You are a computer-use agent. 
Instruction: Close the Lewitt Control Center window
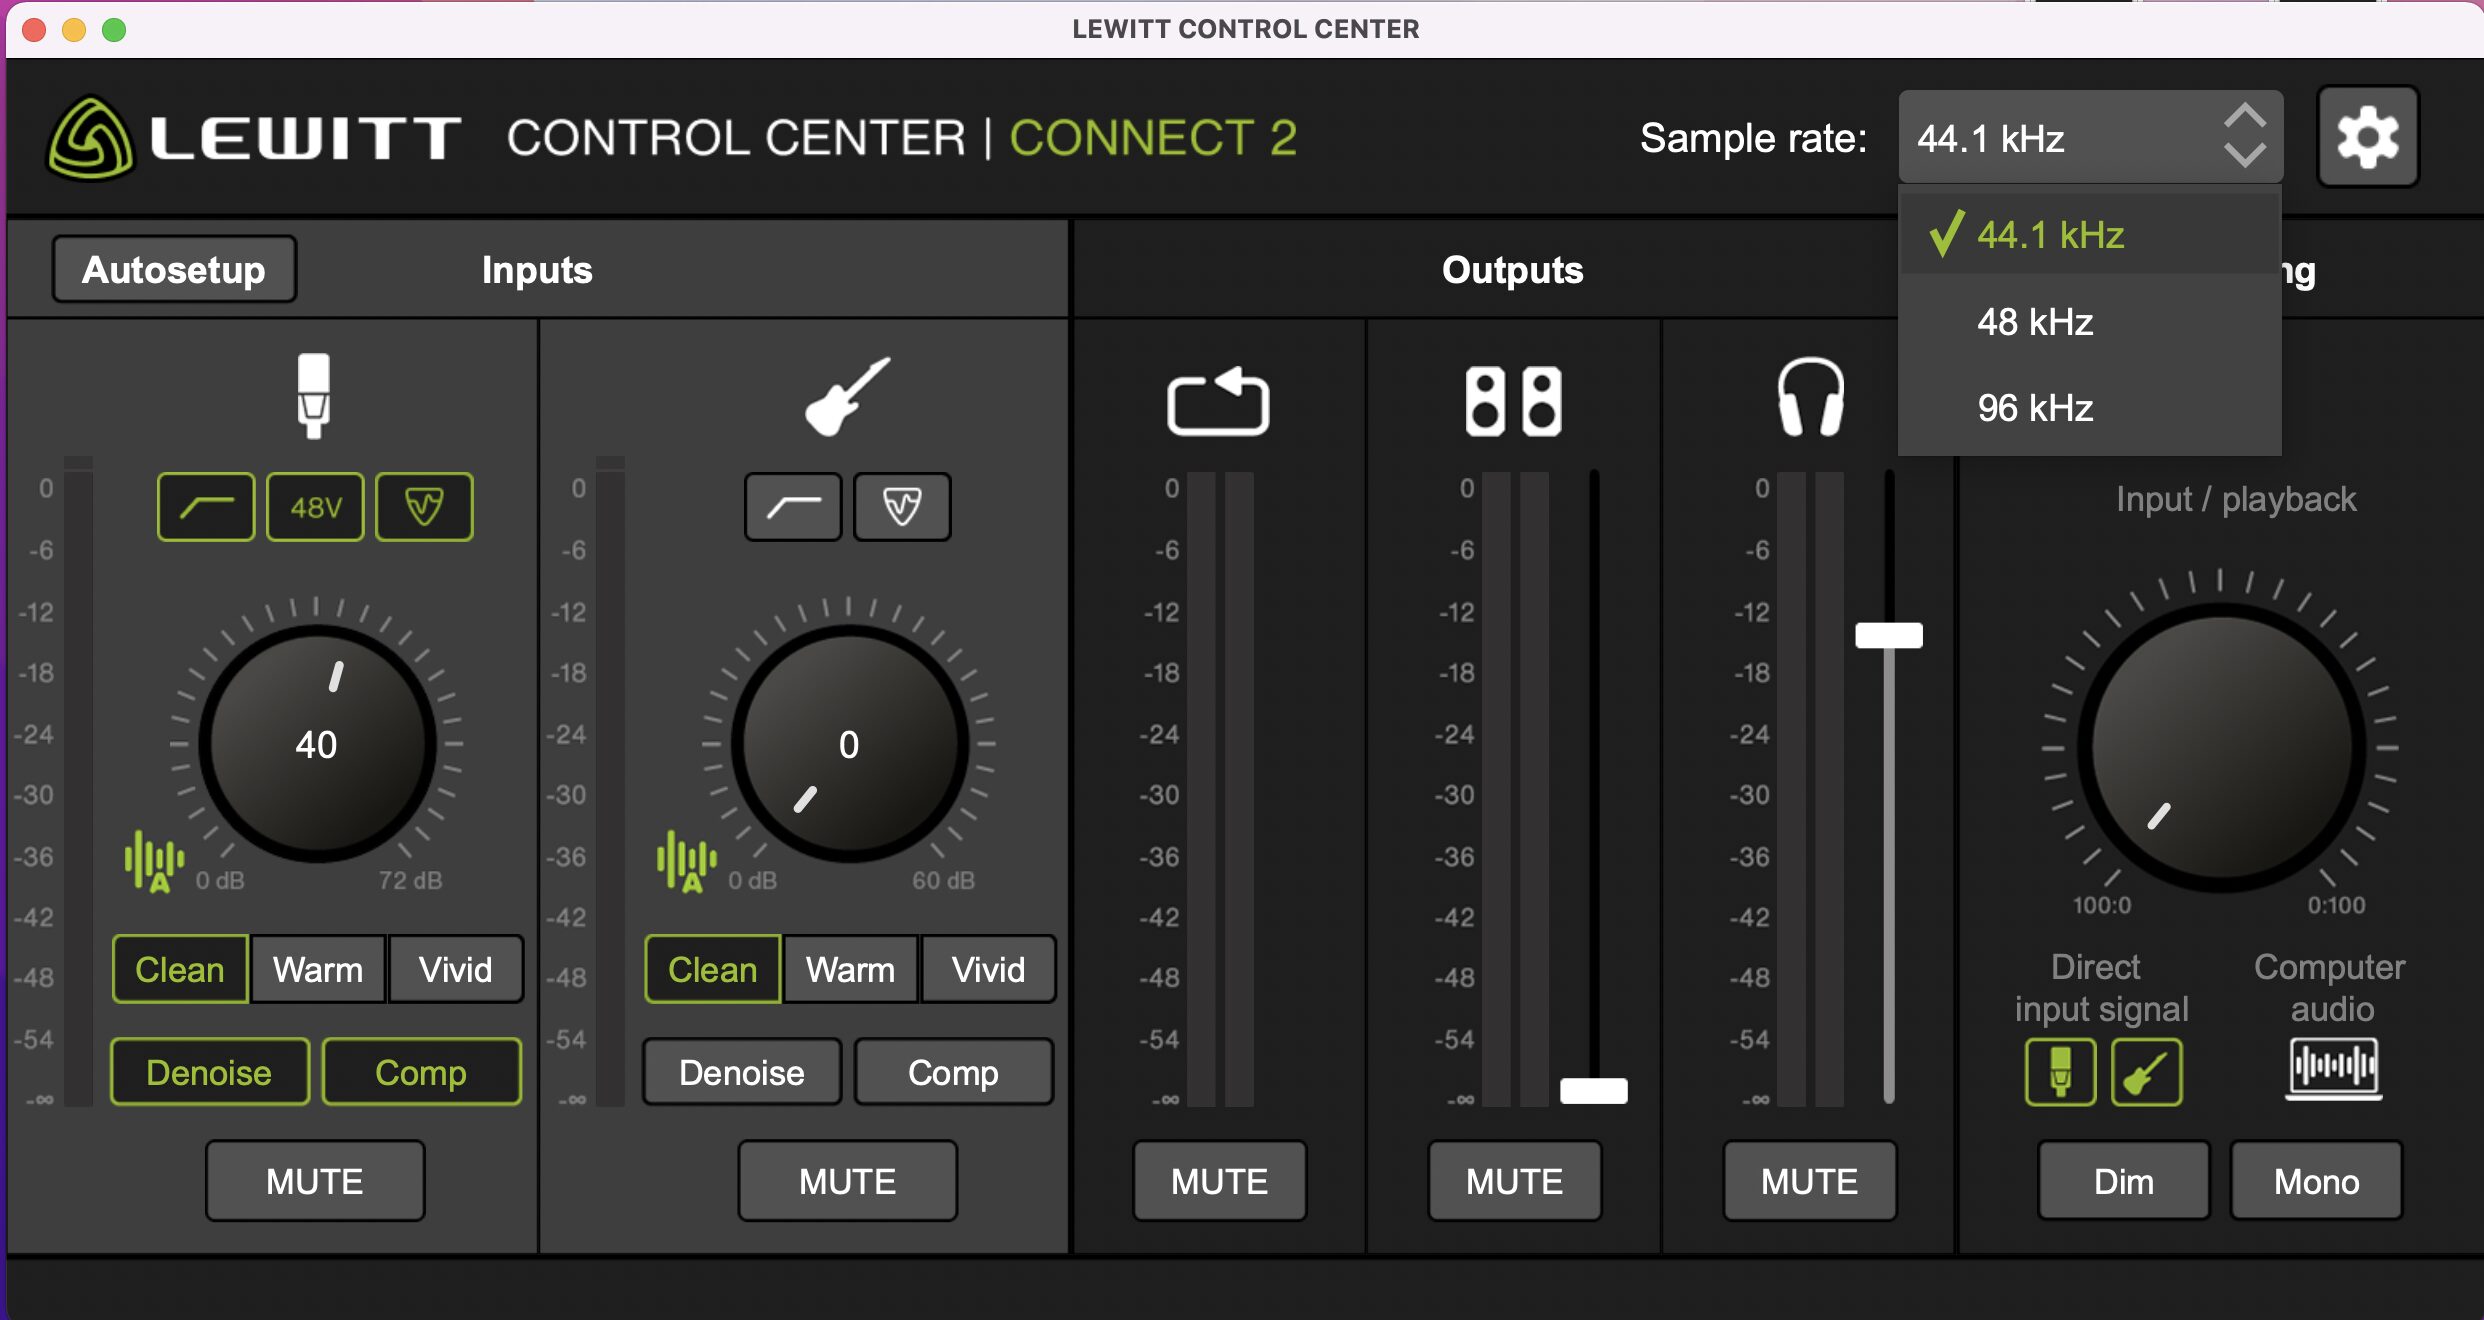click(34, 30)
